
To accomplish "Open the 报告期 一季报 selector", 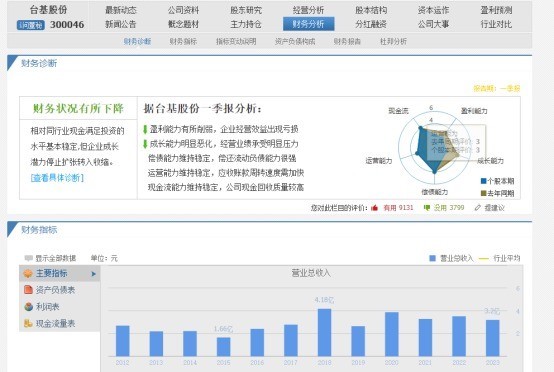I will click(x=497, y=88).
